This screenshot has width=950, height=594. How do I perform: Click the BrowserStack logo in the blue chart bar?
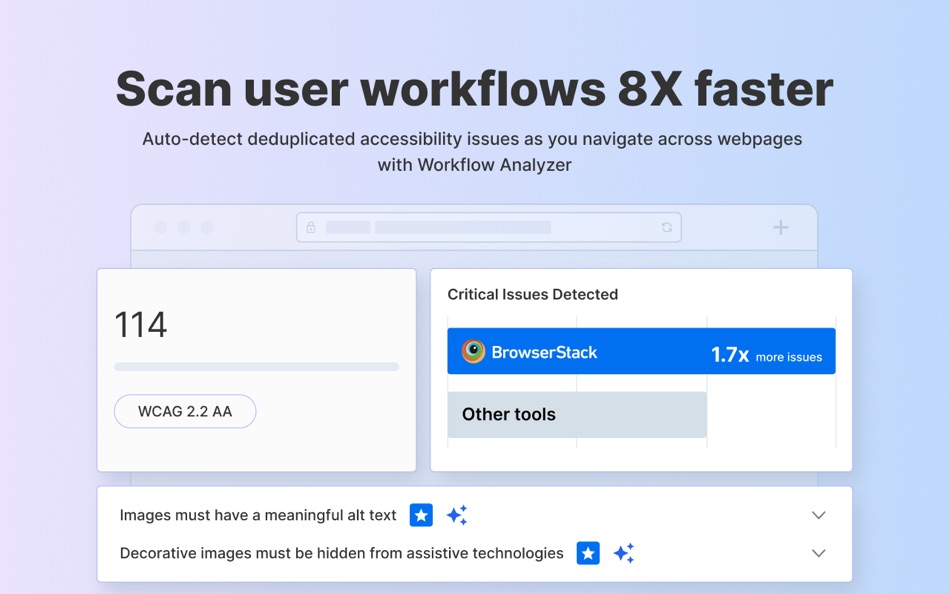click(473, 351)
